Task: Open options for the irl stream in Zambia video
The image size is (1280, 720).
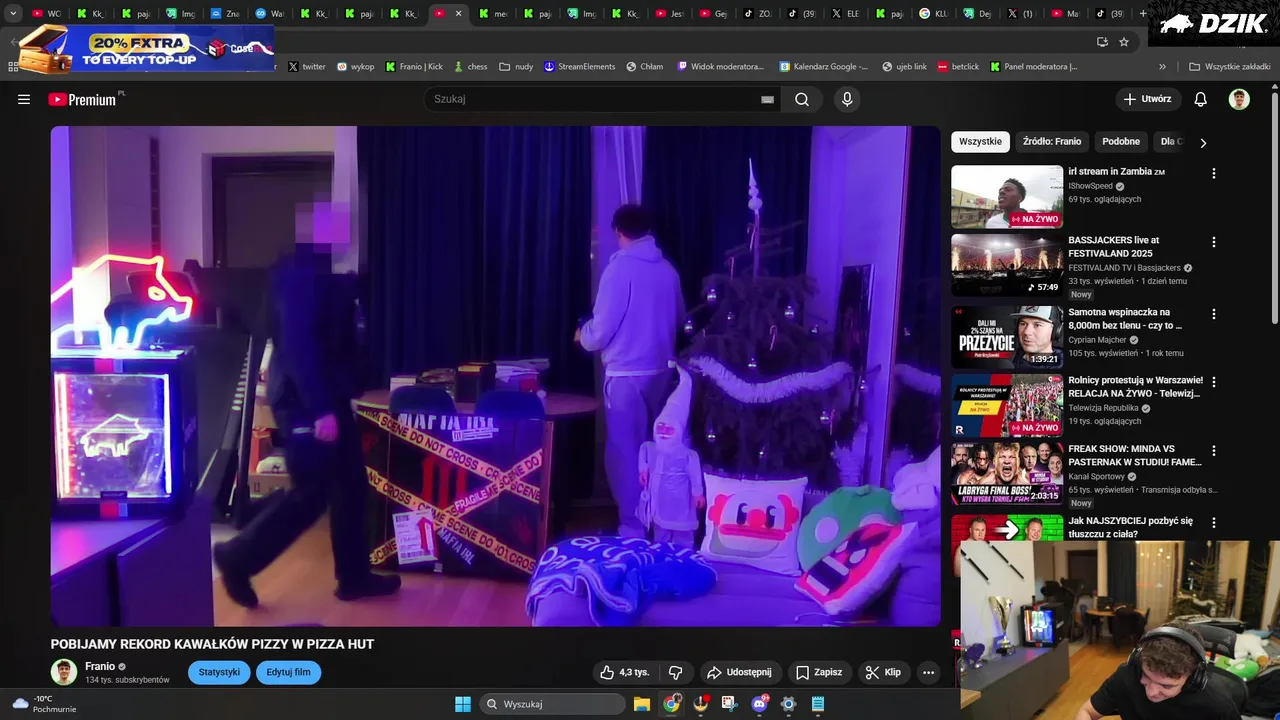Action: 1214,173
